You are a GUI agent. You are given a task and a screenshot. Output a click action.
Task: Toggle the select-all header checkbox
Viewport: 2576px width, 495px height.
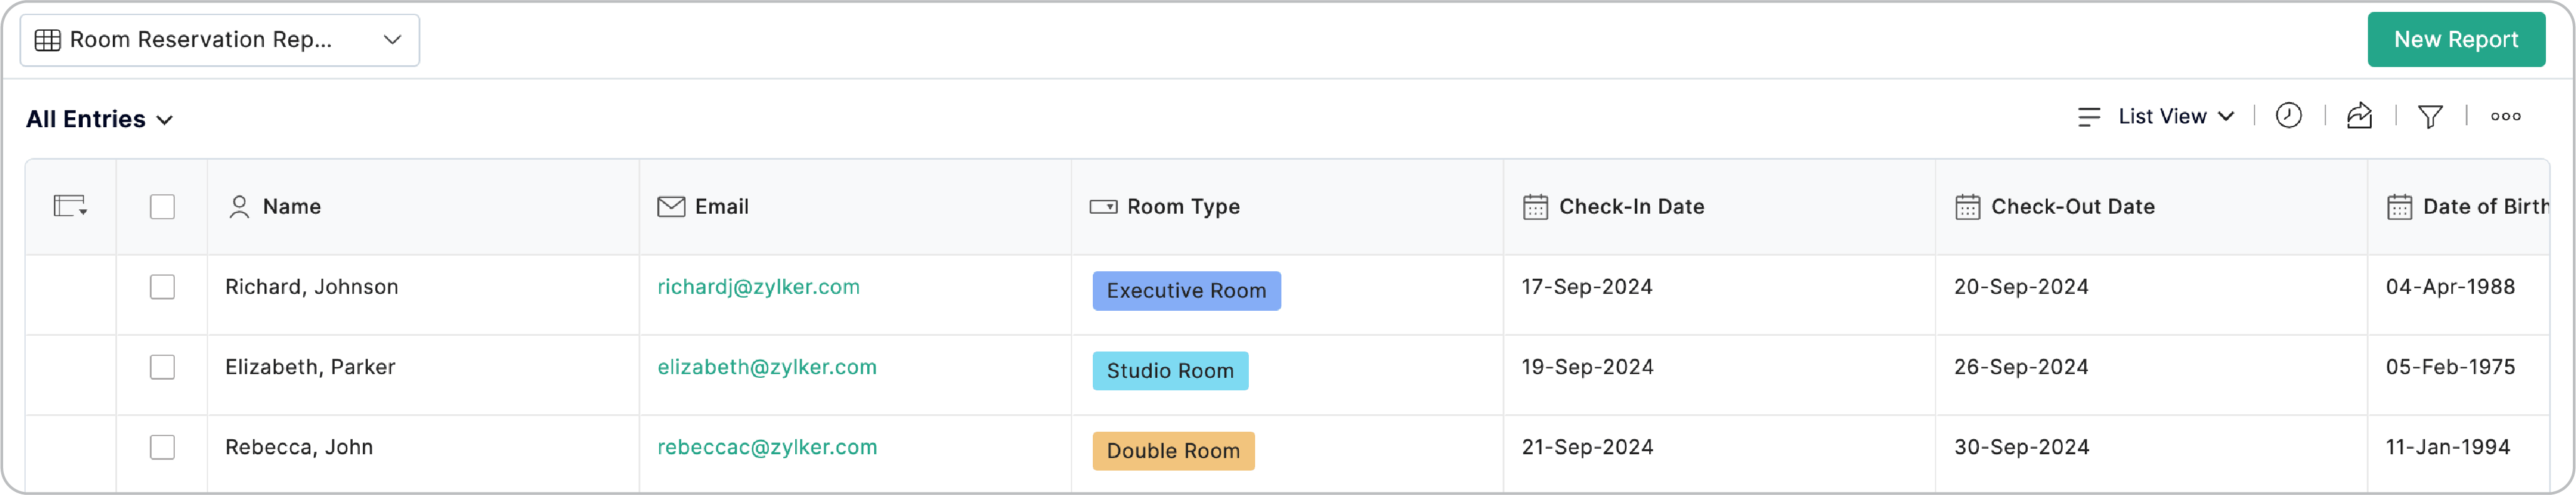coord(162,207)
